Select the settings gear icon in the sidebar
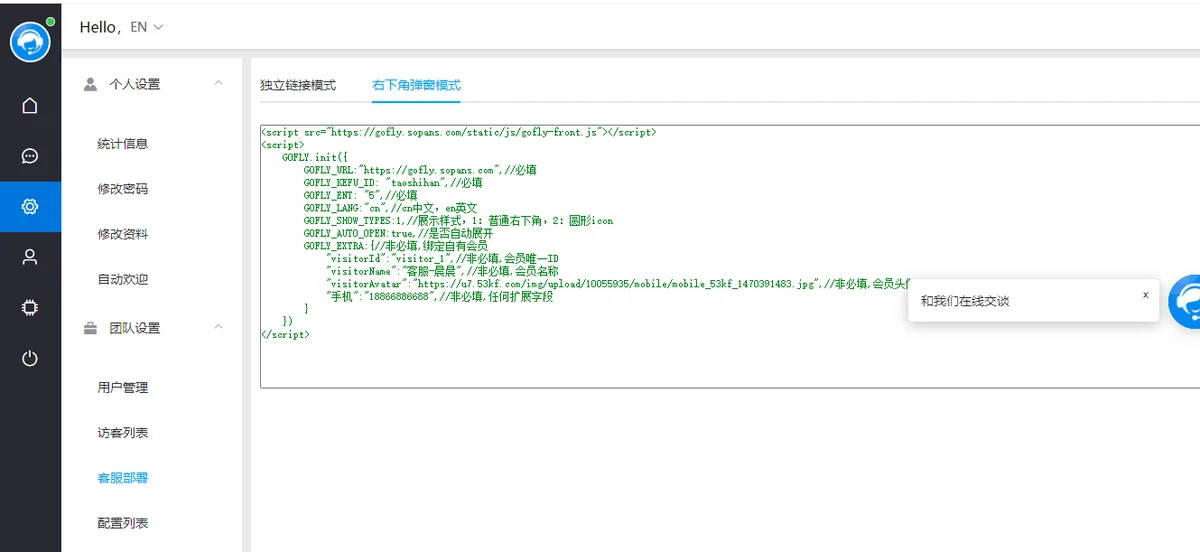The width and height of the screenshot is (1200, 552). [30, 207]
